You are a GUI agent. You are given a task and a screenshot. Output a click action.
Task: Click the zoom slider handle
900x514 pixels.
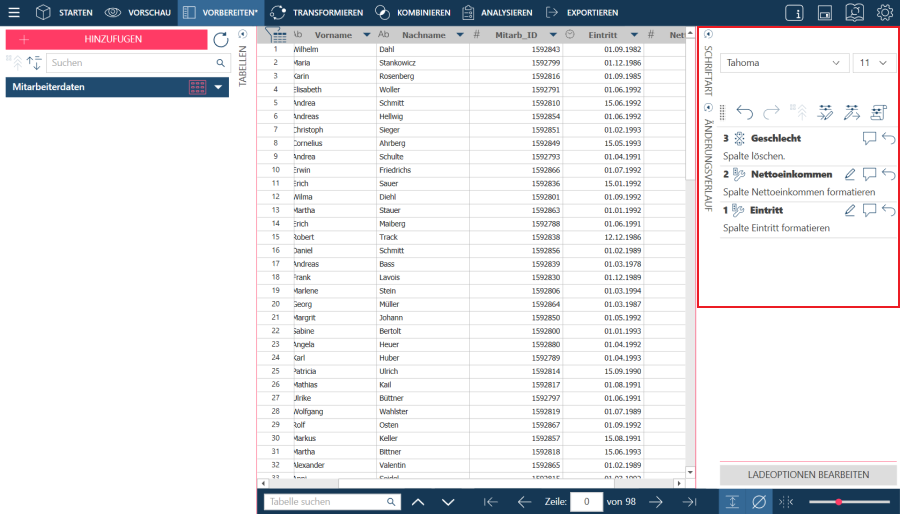pyautogui.click(x=839, y=502)
